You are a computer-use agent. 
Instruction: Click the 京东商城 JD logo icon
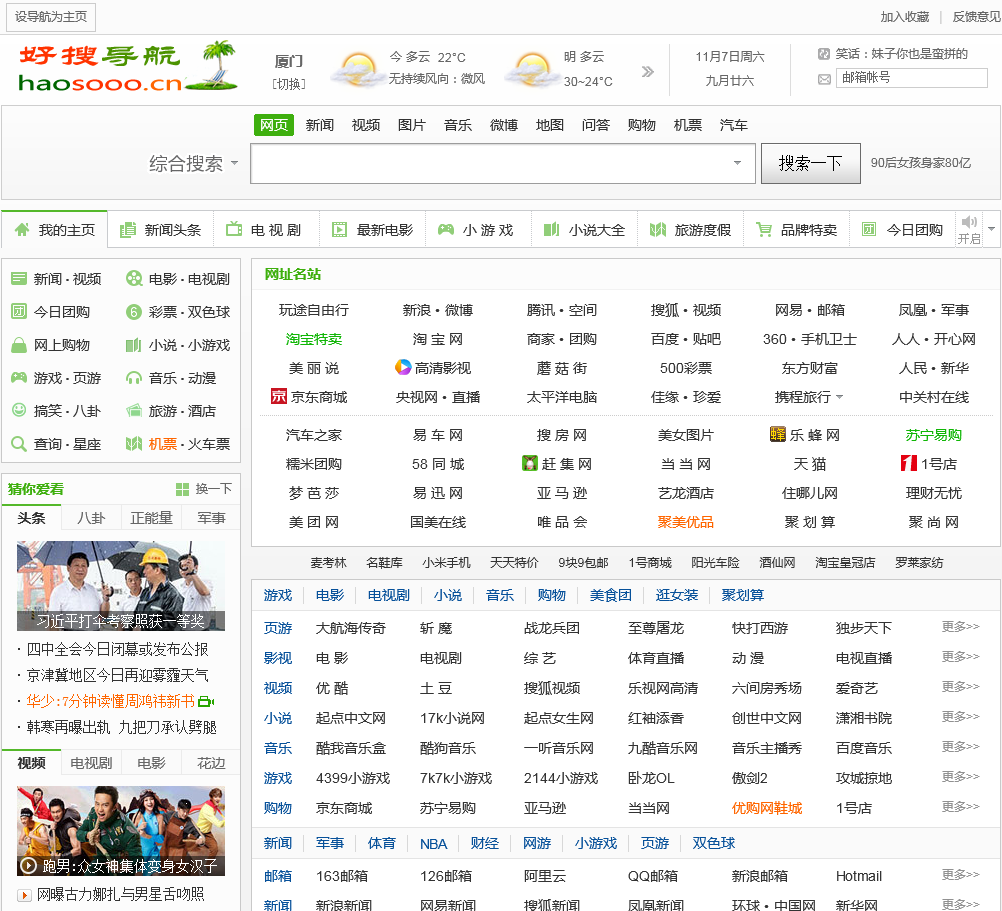279,396
